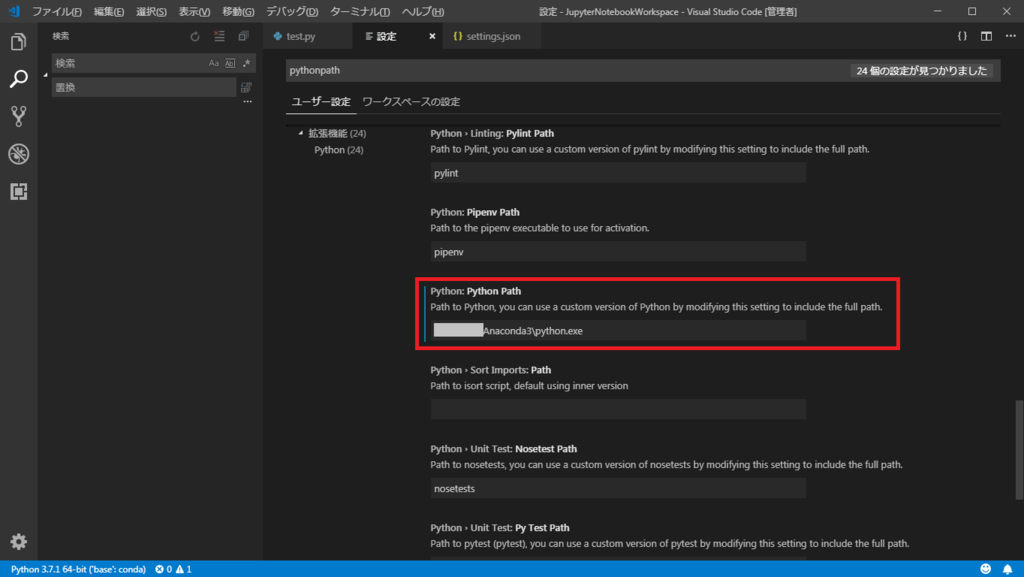Open settings JSON with braces icon

[x=962, y=37]
